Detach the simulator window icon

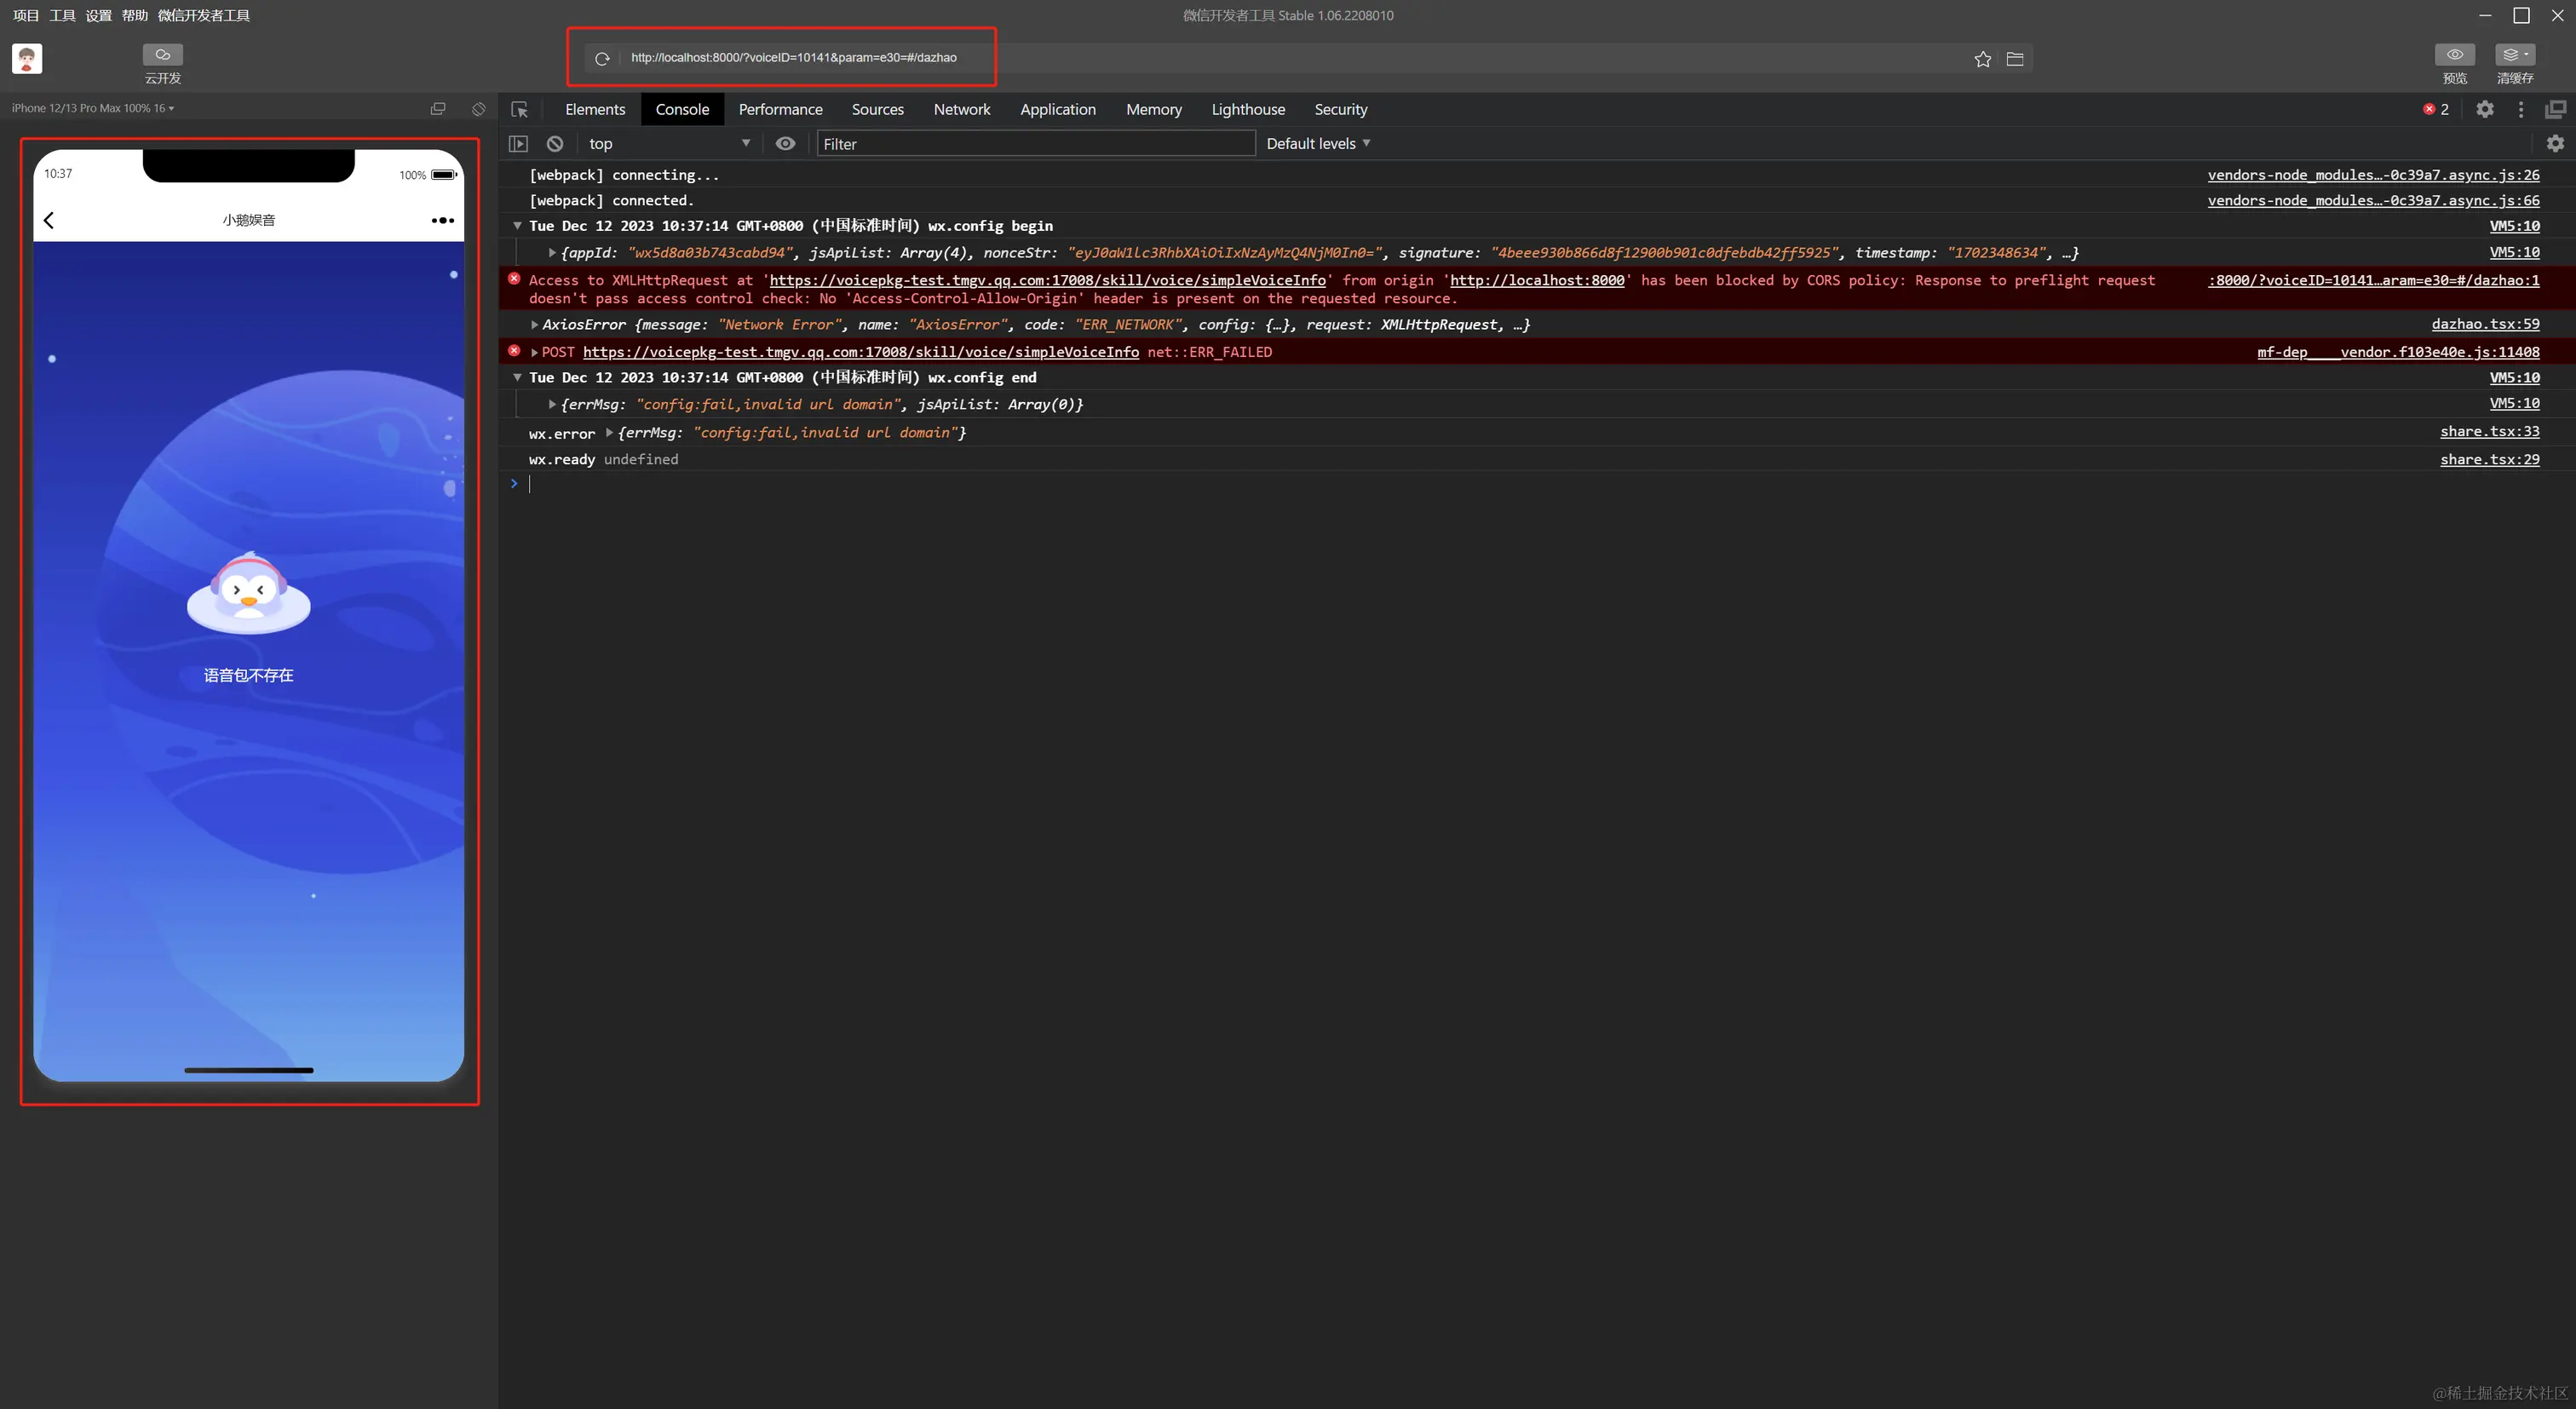(x=438, y=108)
